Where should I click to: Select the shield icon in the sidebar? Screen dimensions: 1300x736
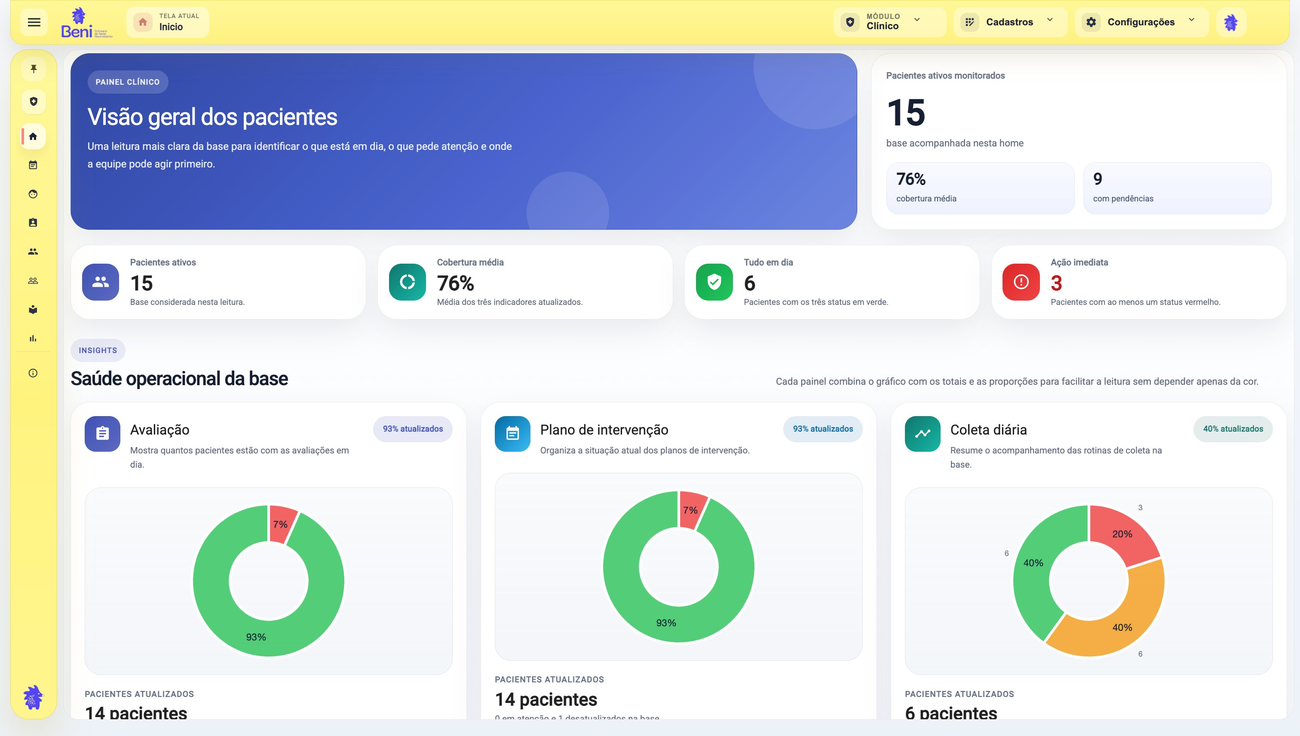[x=33, y=102]
